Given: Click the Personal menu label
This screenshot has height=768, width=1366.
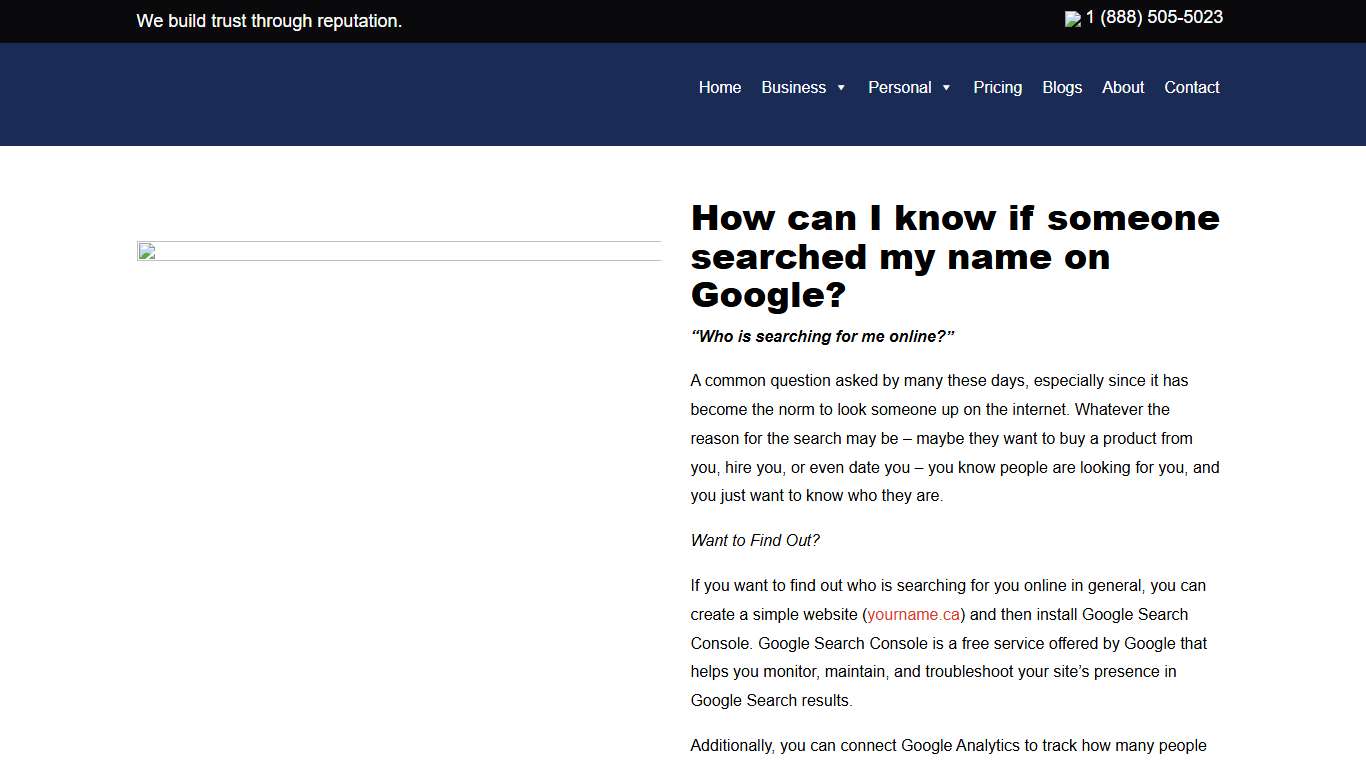Looking at the screenshot, I should point(900,88).
